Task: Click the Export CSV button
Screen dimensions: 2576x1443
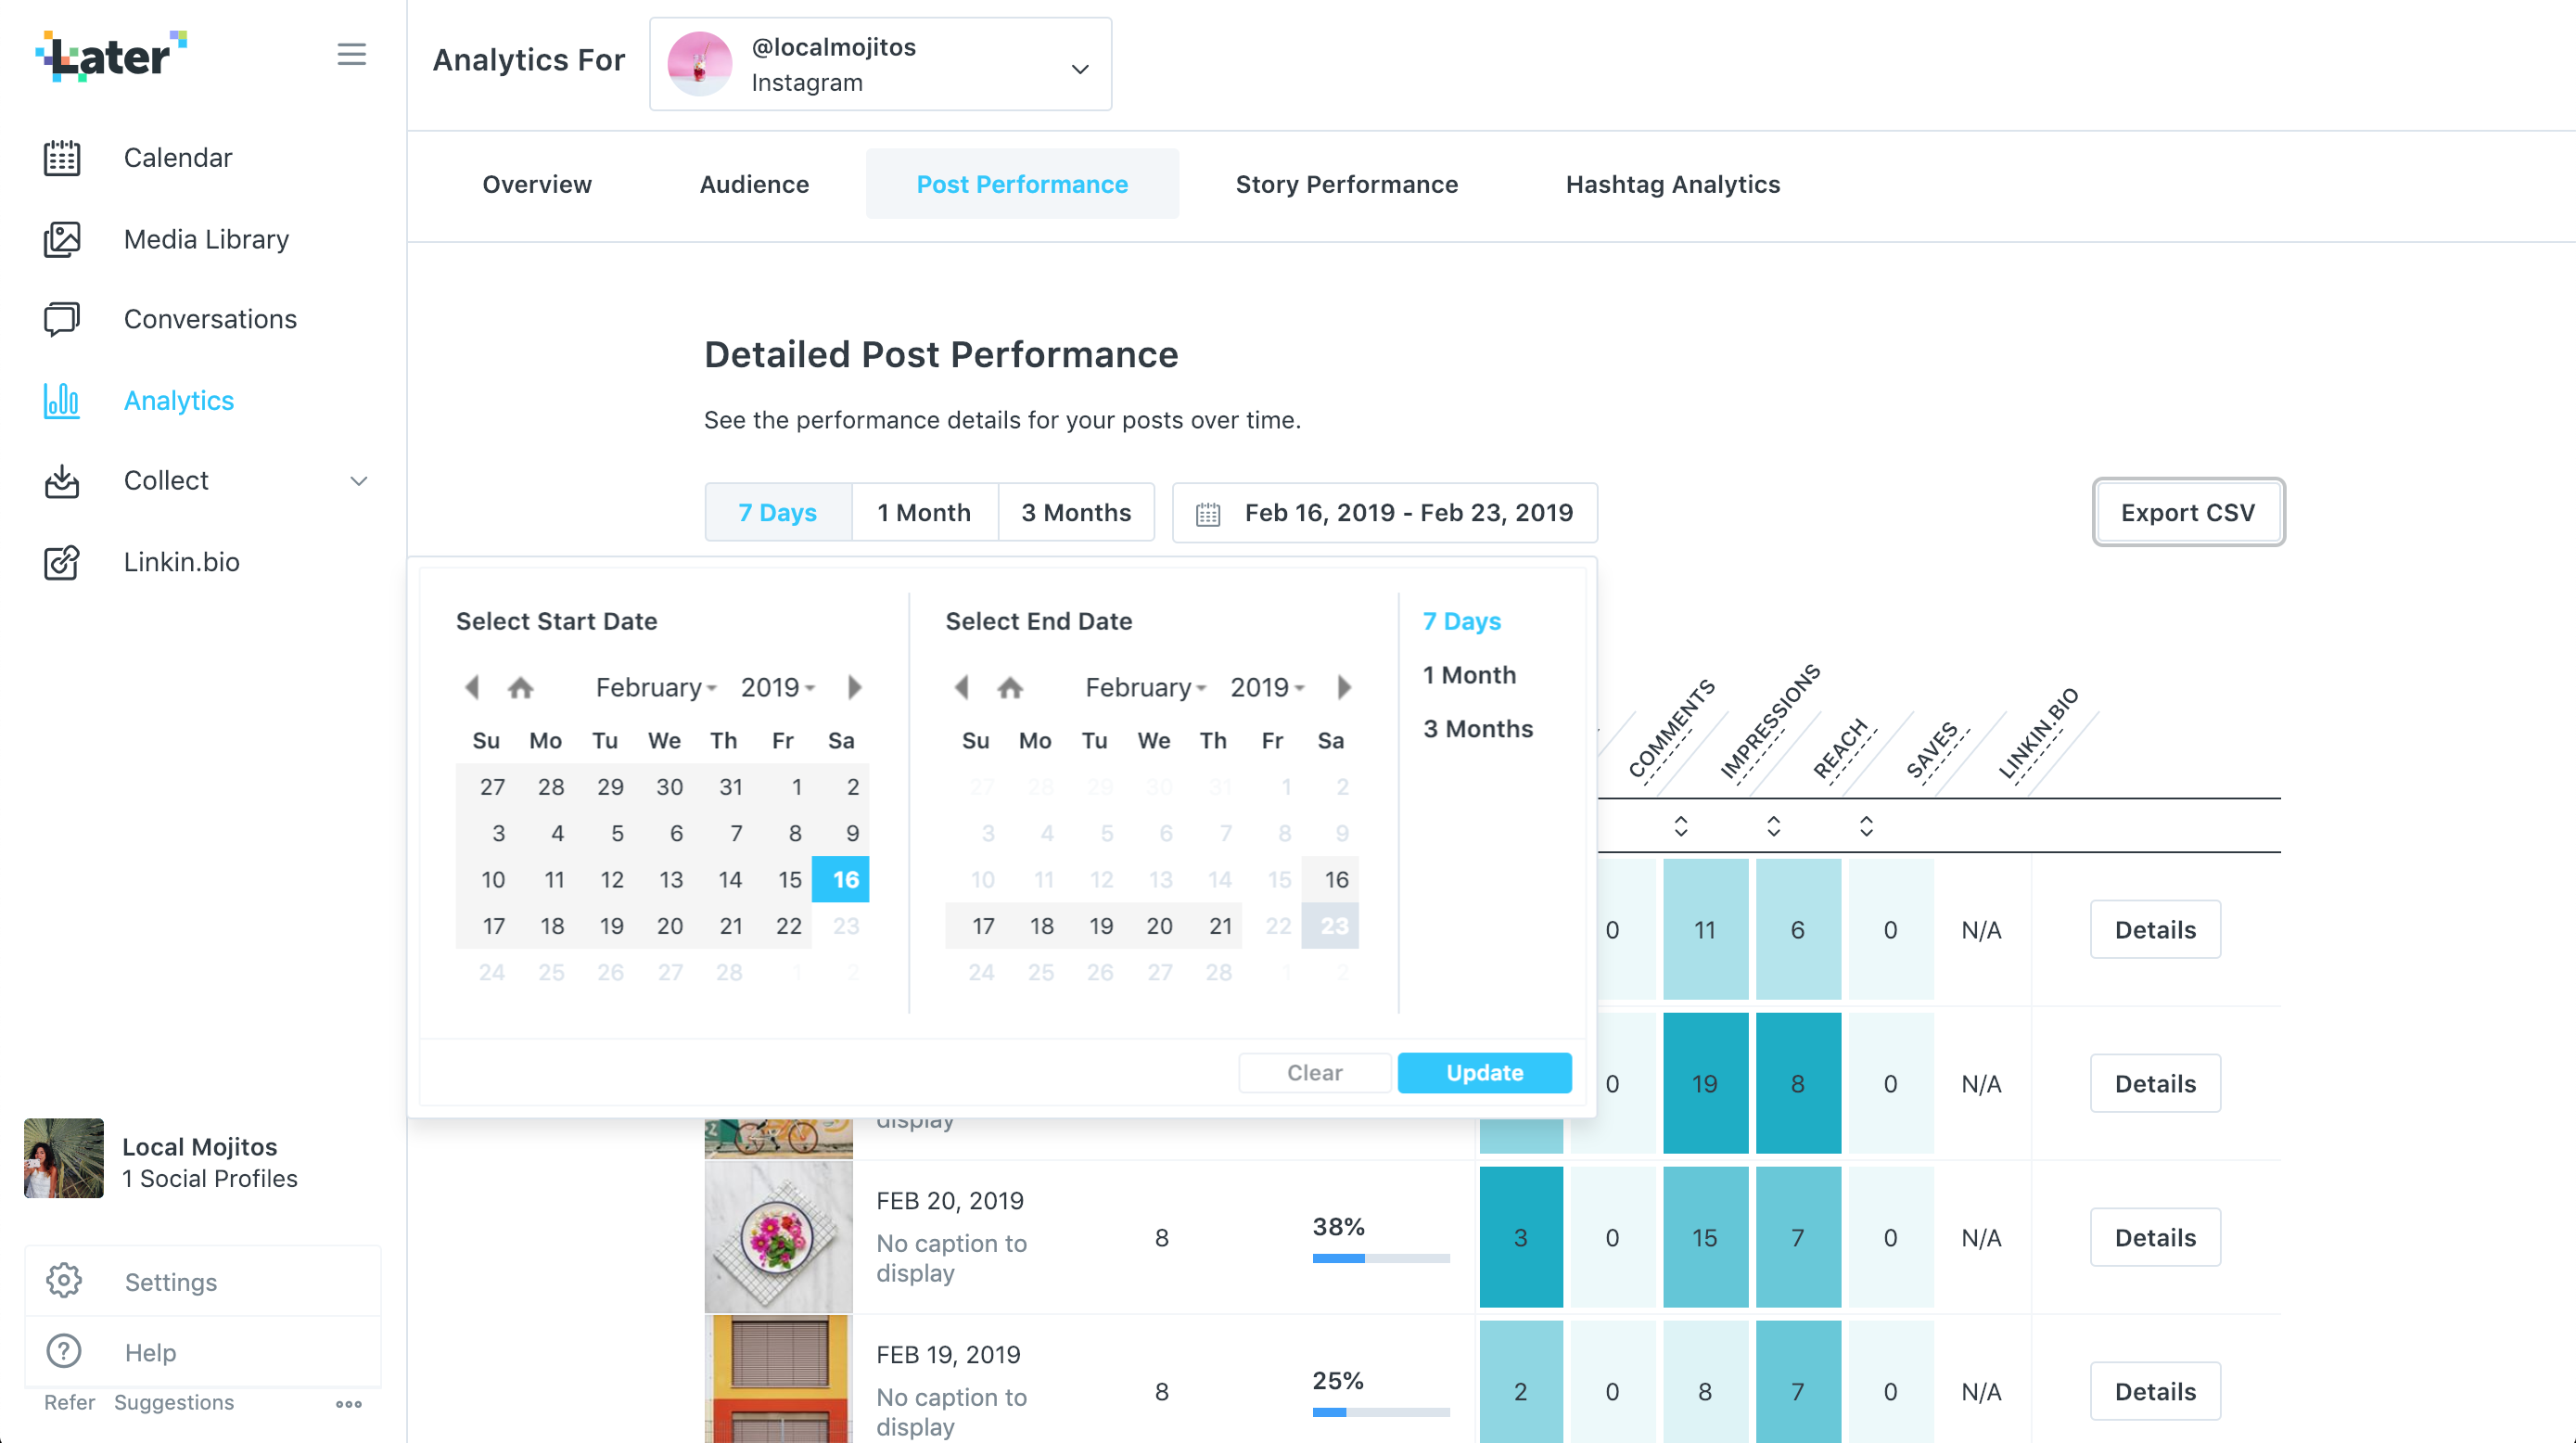Action: pyautogui.click(x=2187, y=513)
